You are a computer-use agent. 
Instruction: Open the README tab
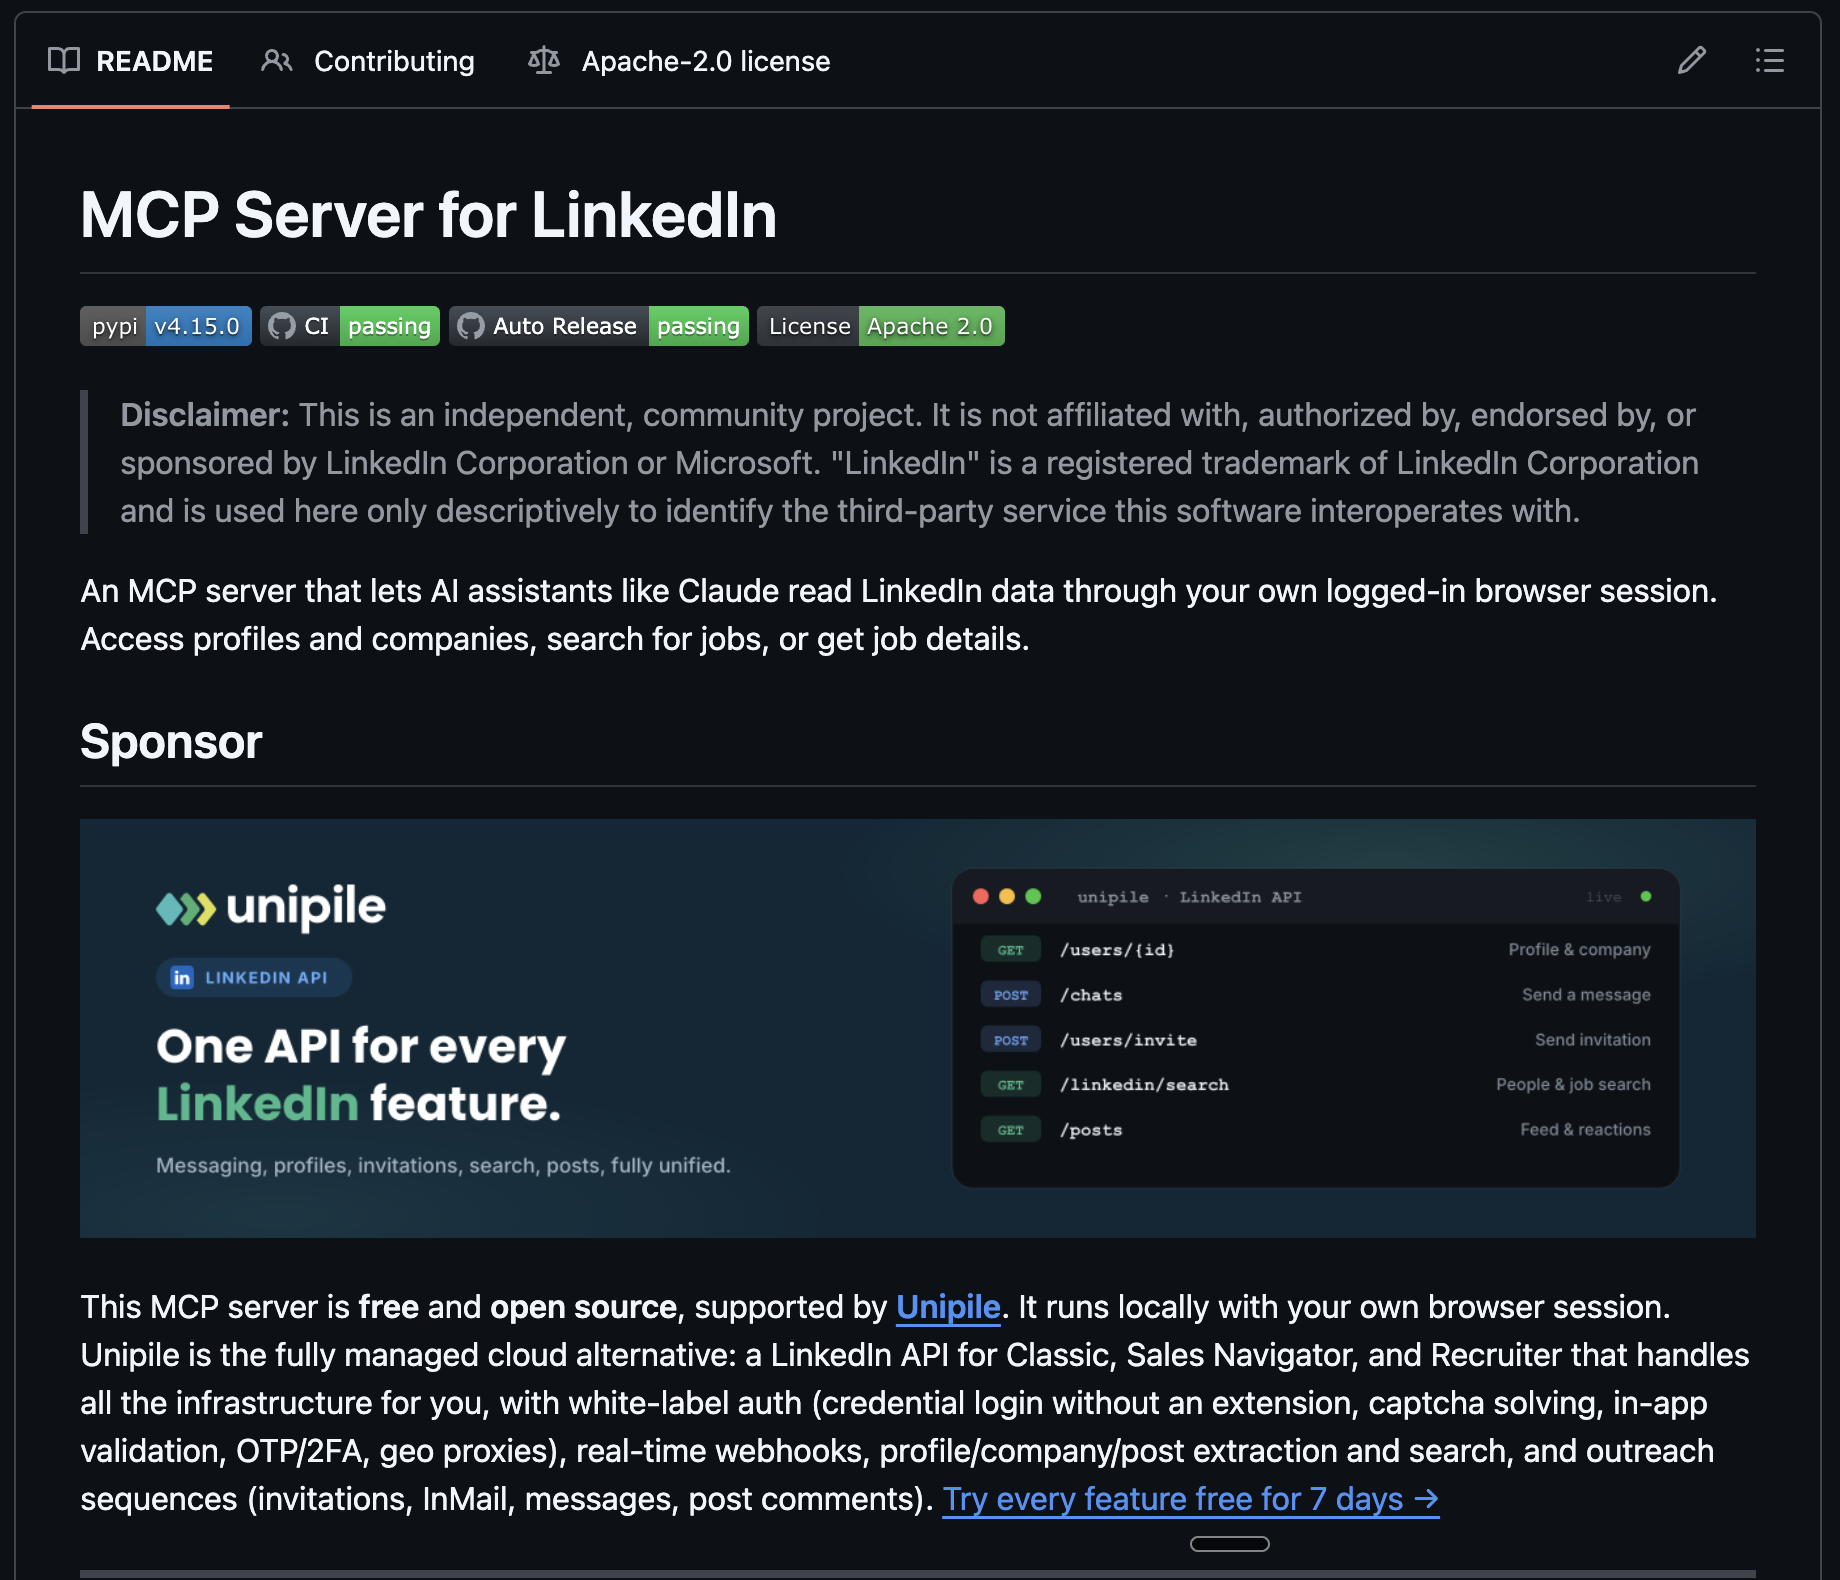(131, 61)
